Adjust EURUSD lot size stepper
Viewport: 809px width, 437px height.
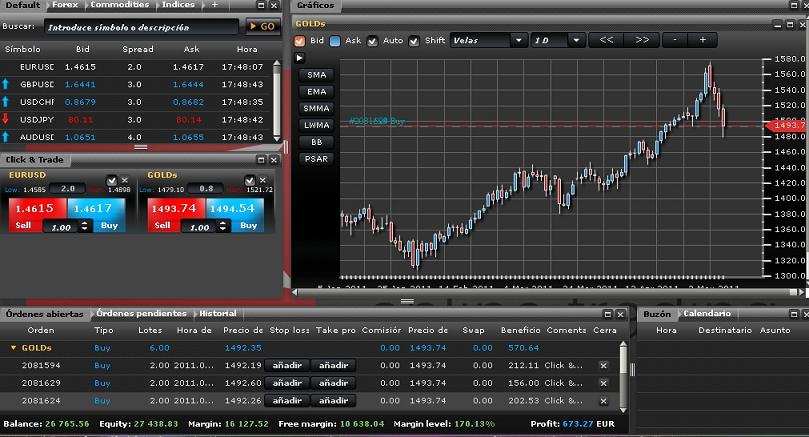(85, 226)
